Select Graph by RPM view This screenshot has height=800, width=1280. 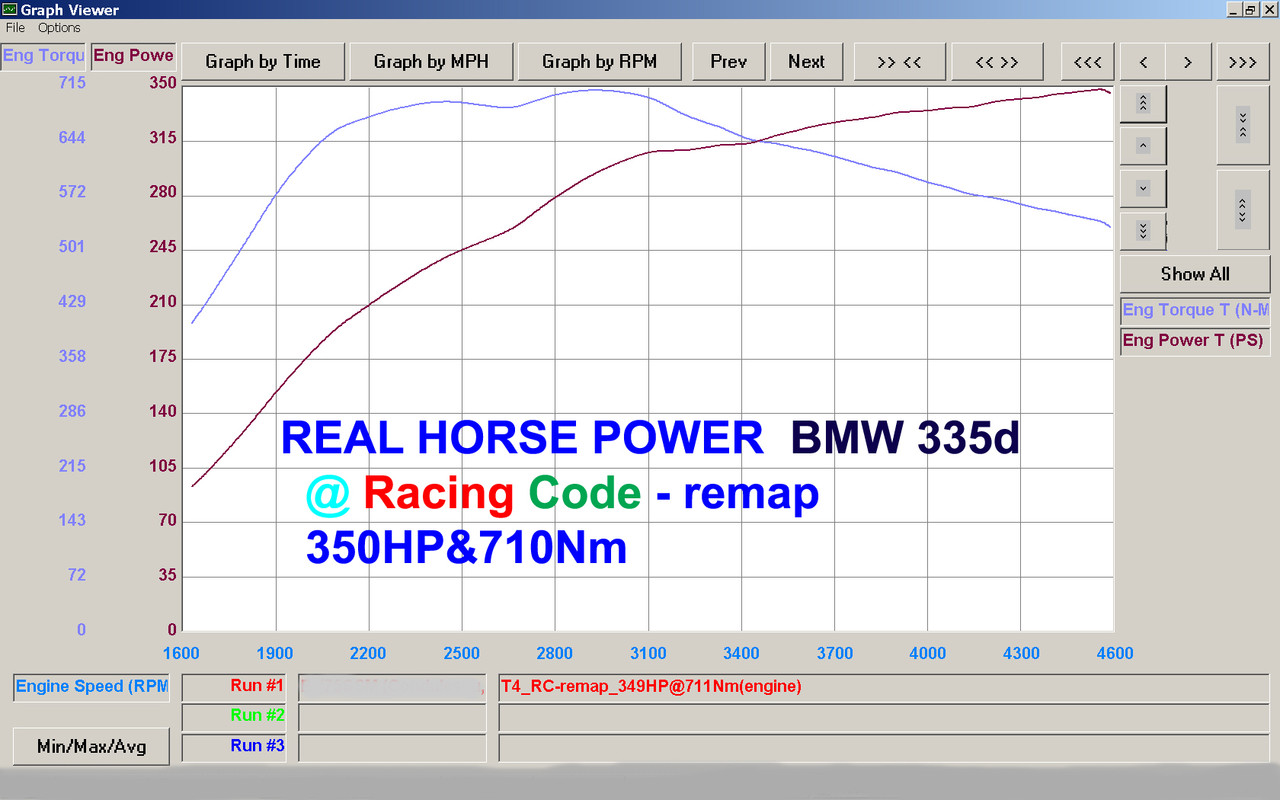click(x=599, y=62)
